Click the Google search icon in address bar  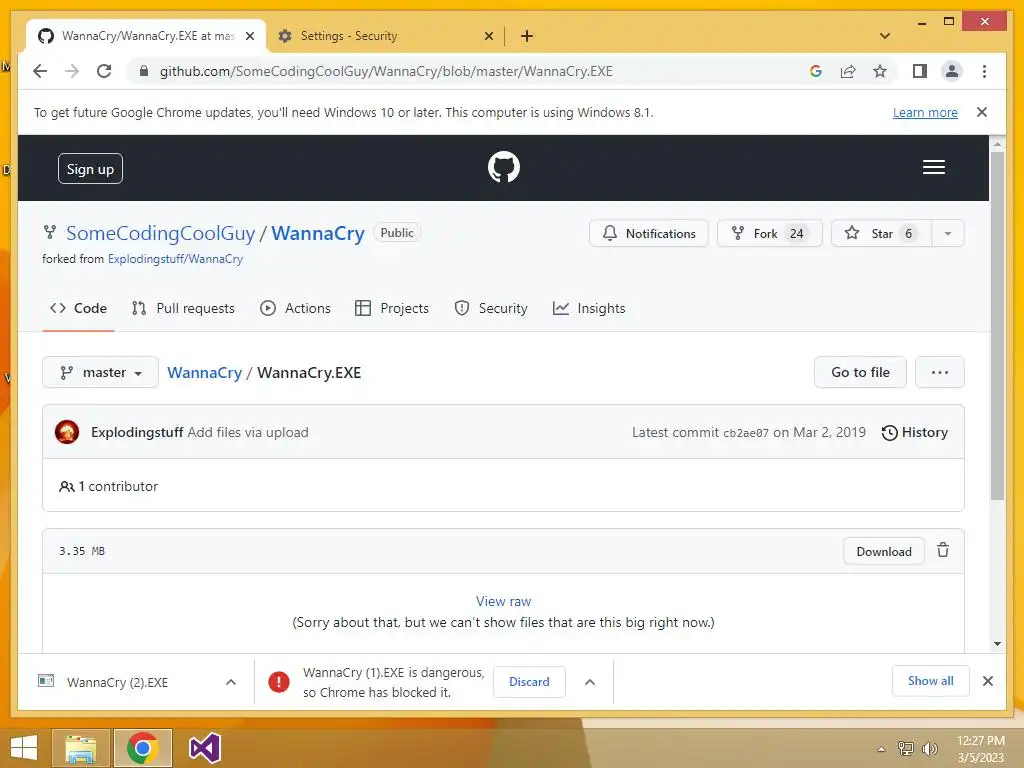point(816,71)
